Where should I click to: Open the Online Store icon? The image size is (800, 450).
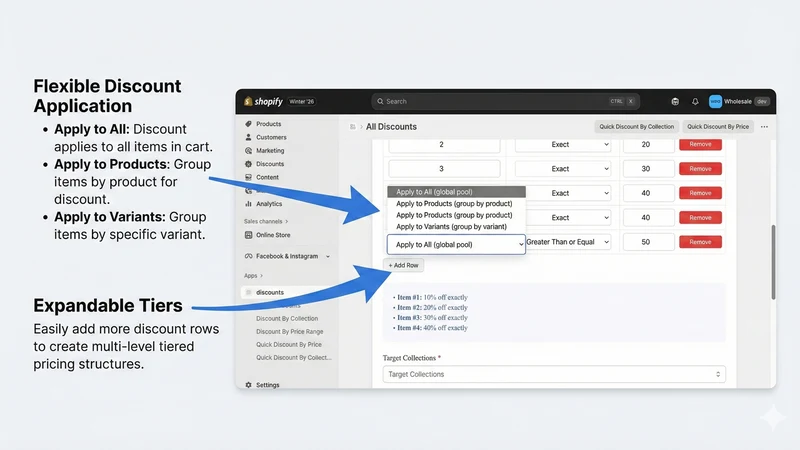point(248,235)
